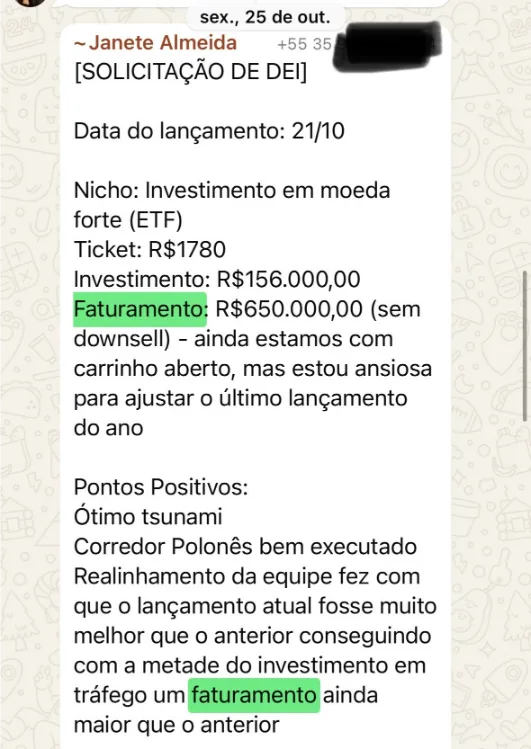Click the forte (ETF) text
The height and width of the screenshot is (749, 531).
click(x=128, y=220)
